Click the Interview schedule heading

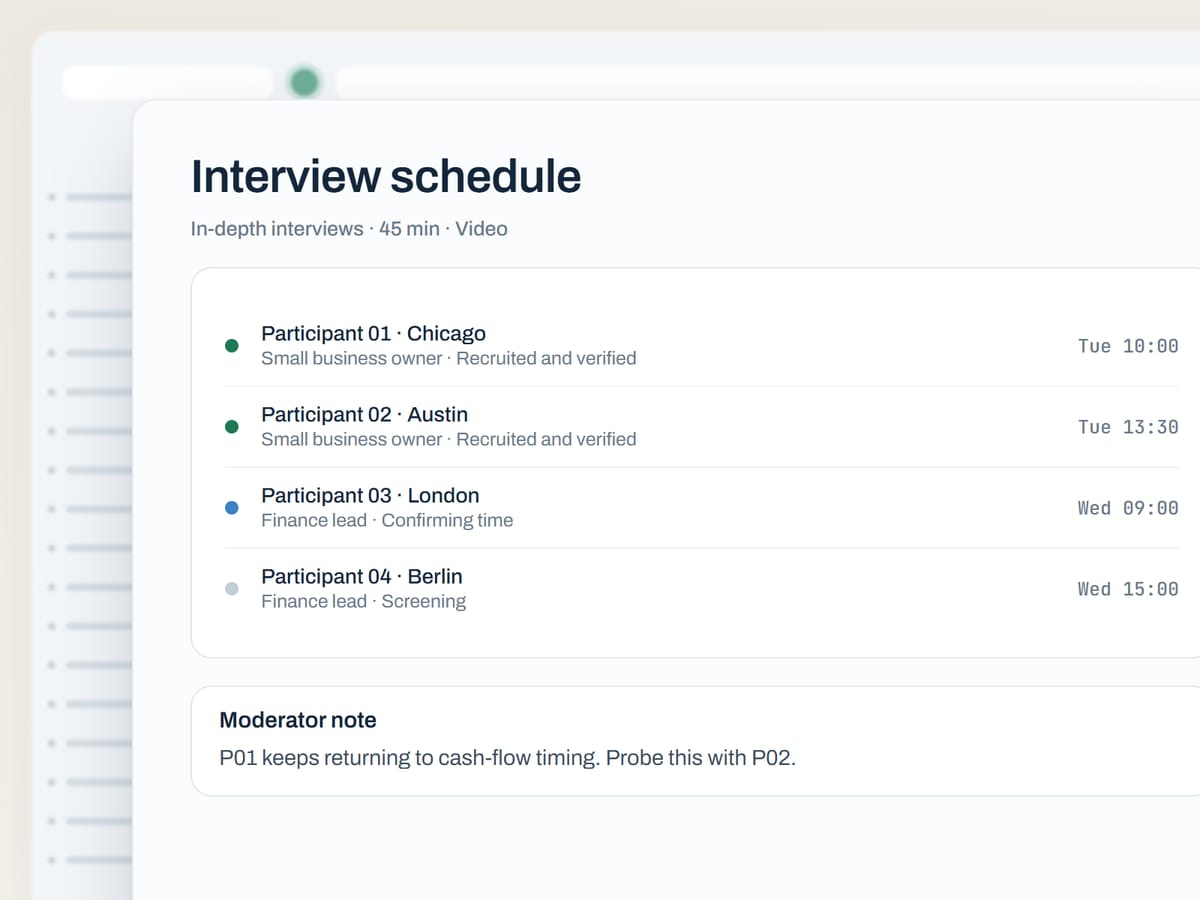[386, 177]
